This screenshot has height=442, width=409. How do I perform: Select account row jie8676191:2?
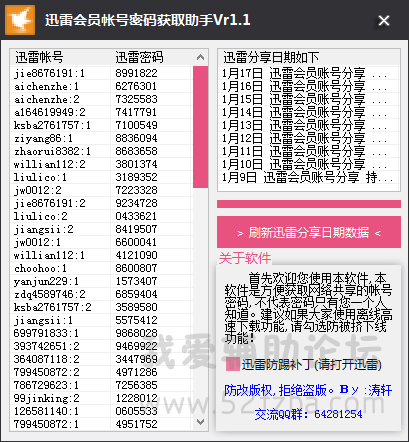coord(102,203)
